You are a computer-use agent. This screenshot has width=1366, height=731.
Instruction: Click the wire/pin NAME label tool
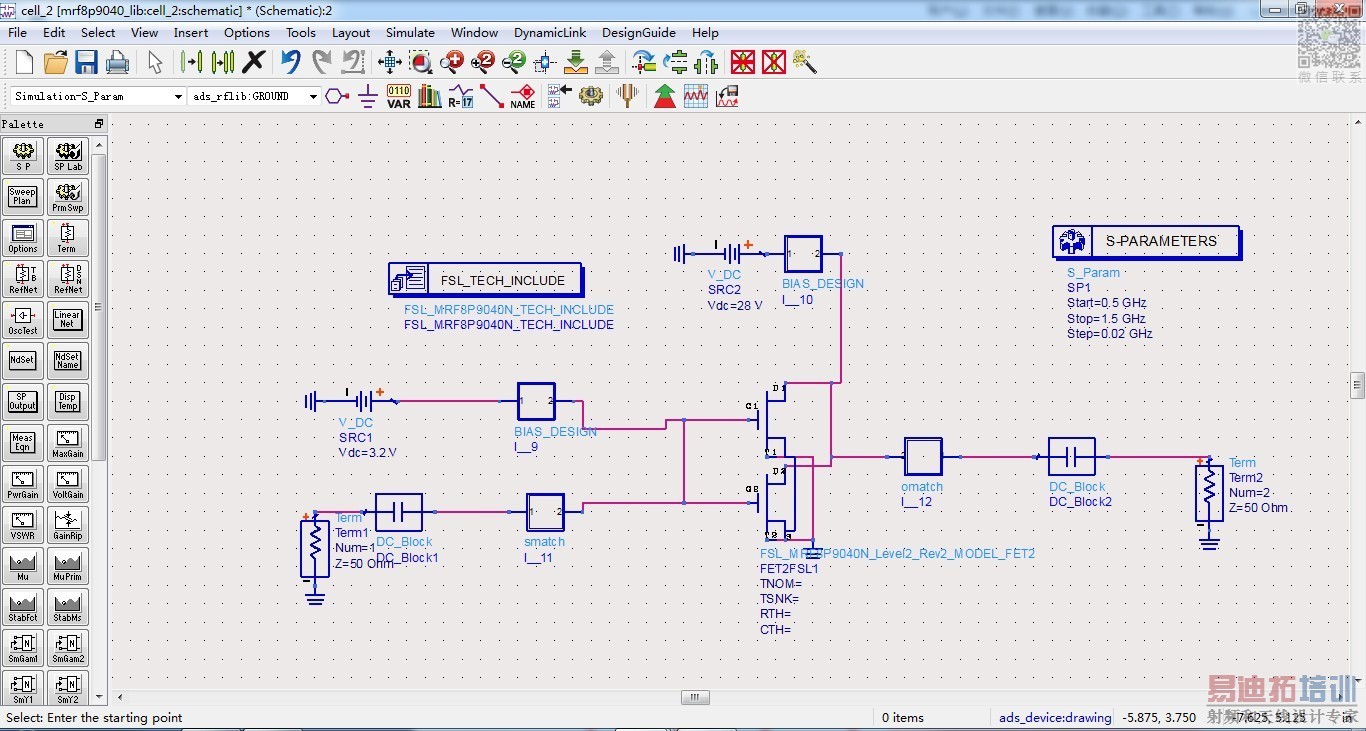[523, 96]
